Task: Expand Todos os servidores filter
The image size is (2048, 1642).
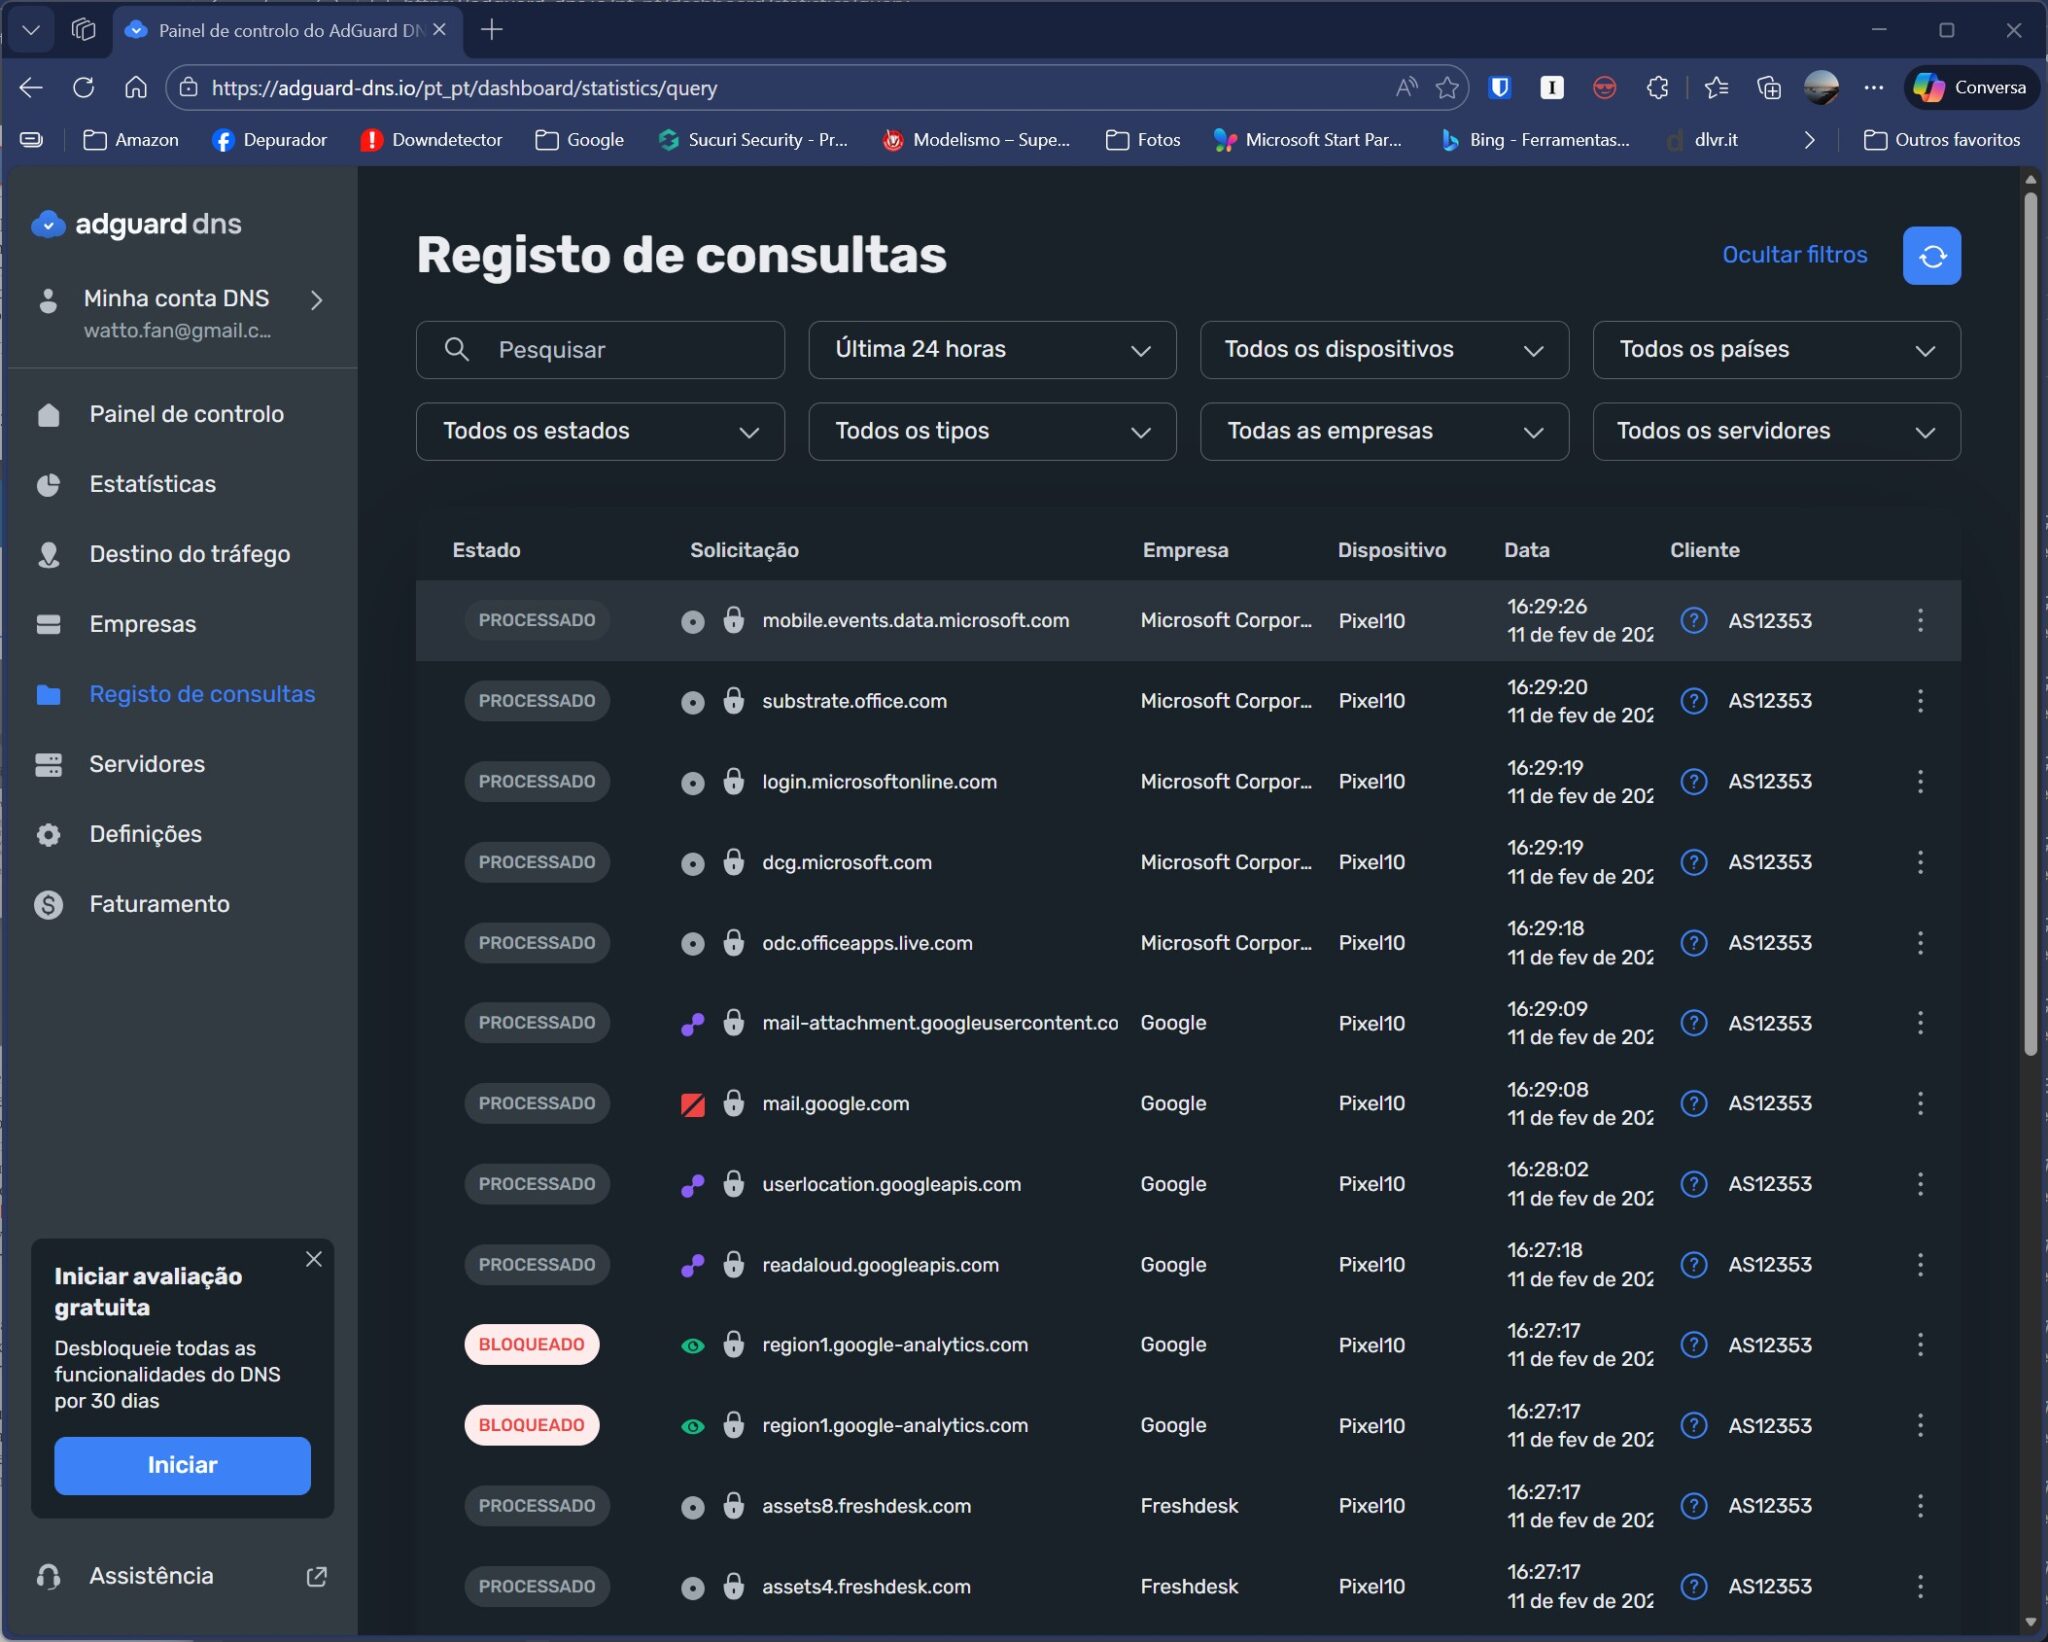Action: pyautogui.click(x=1775, y=432)
